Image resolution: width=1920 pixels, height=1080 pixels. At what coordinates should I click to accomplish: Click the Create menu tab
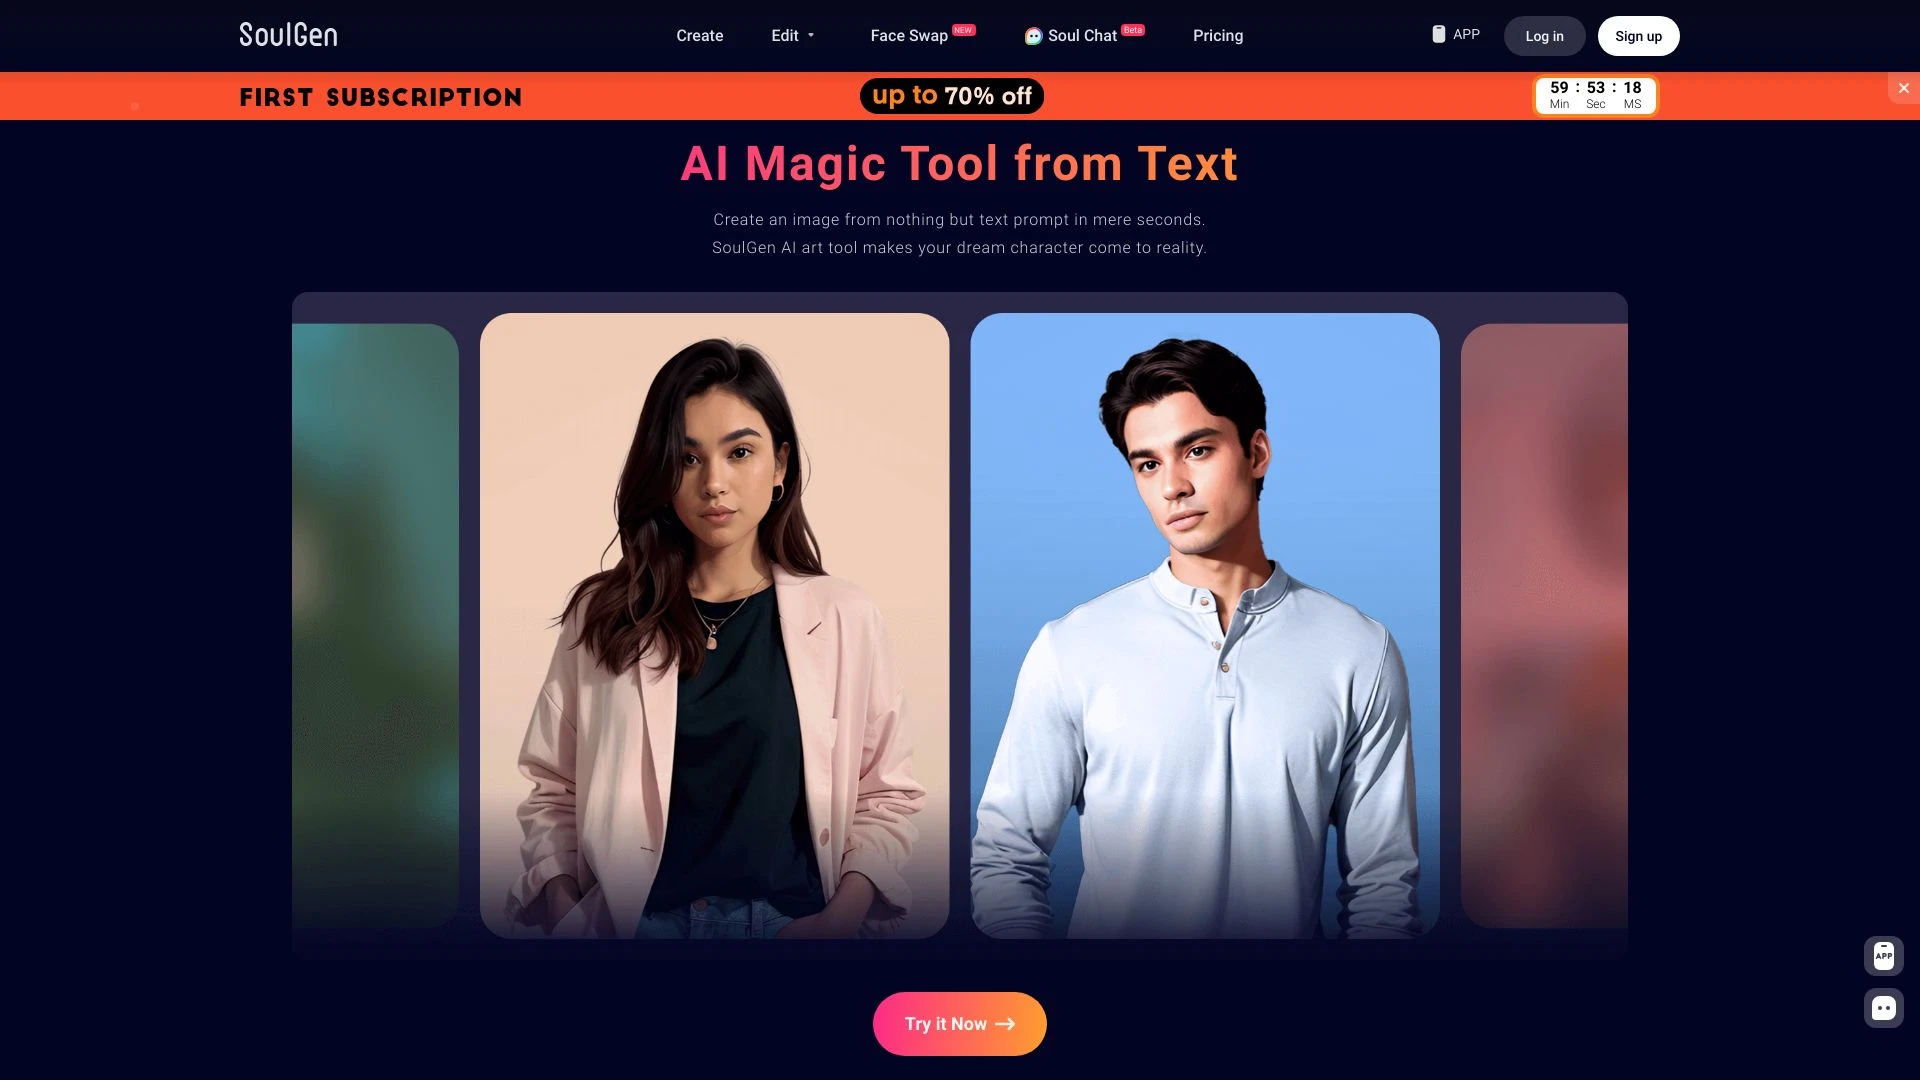point(699,36)
